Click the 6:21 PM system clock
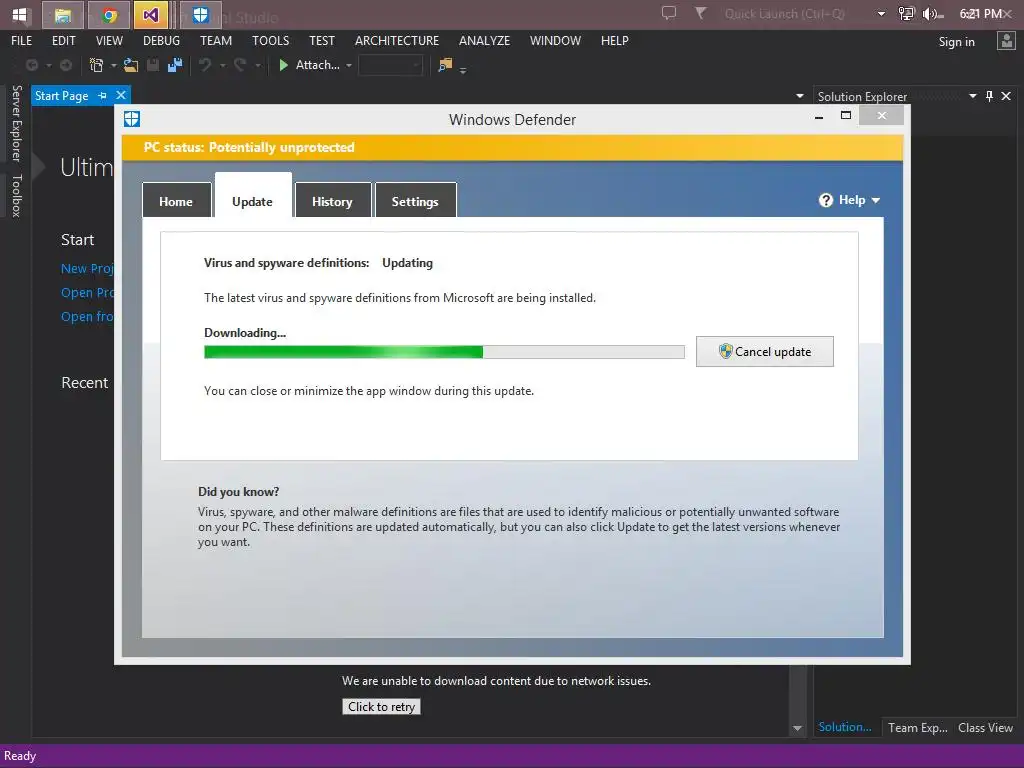Screen dimensions: 1024x768 [x=980, y=14]
